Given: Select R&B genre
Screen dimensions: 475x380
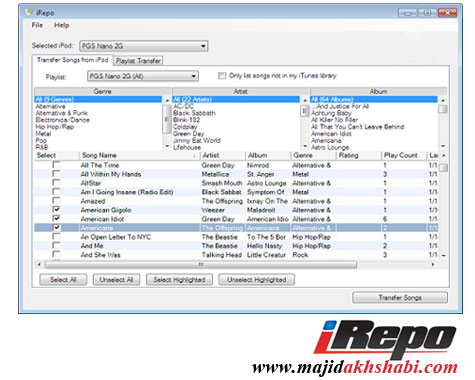Looking at the screenshot, I should pos(42,147).
